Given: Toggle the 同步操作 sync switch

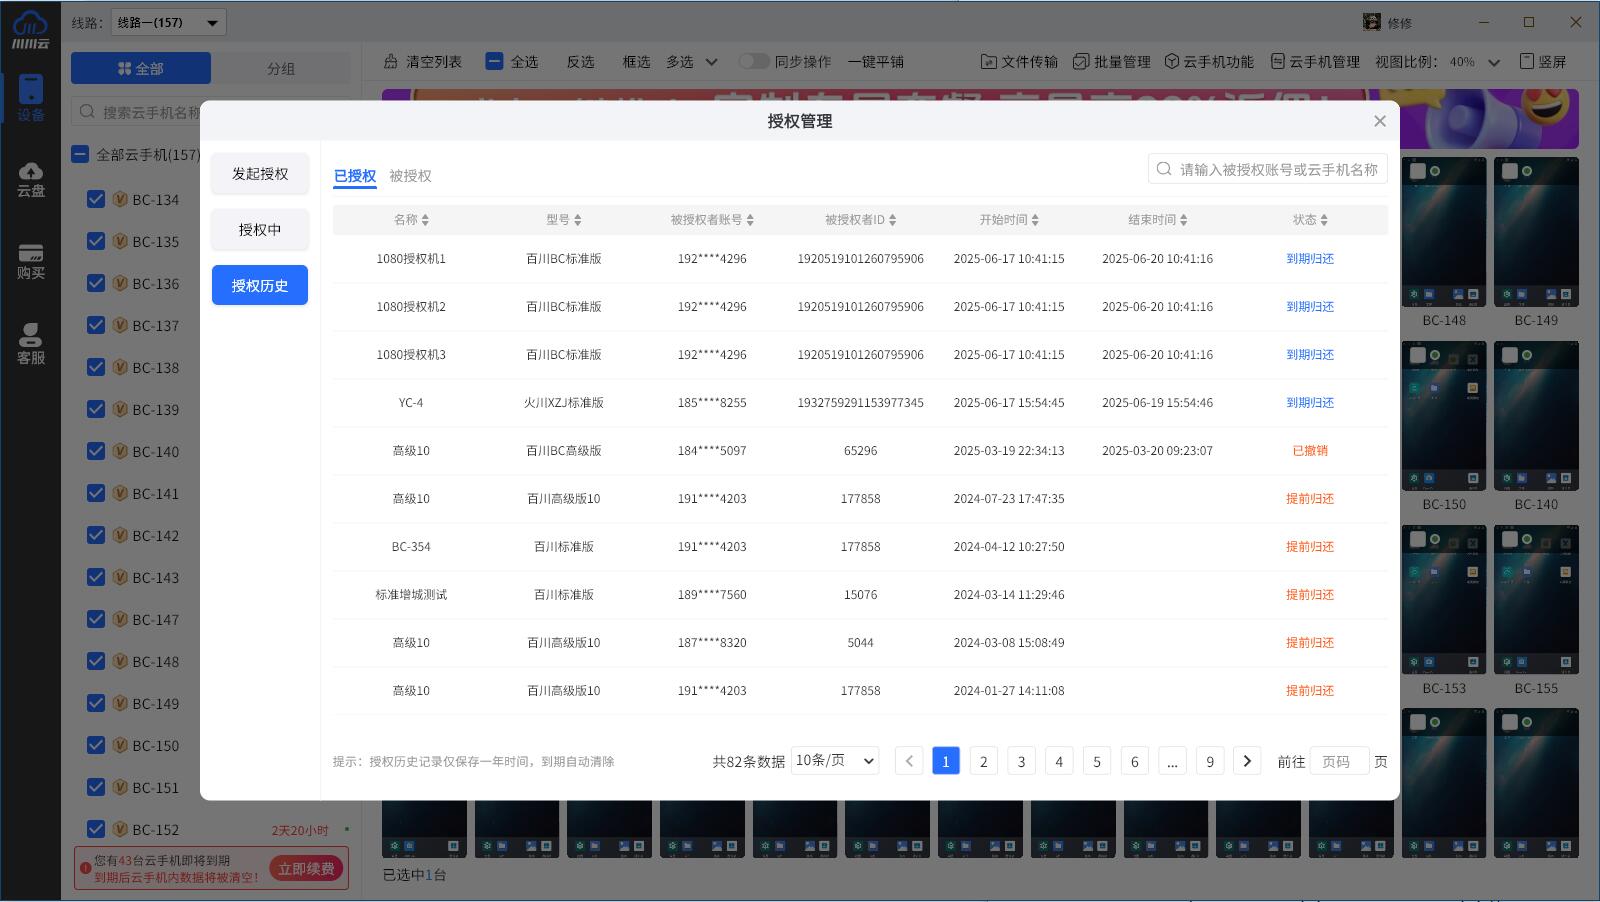Looking at the screenshot, I should coord(754,62).
